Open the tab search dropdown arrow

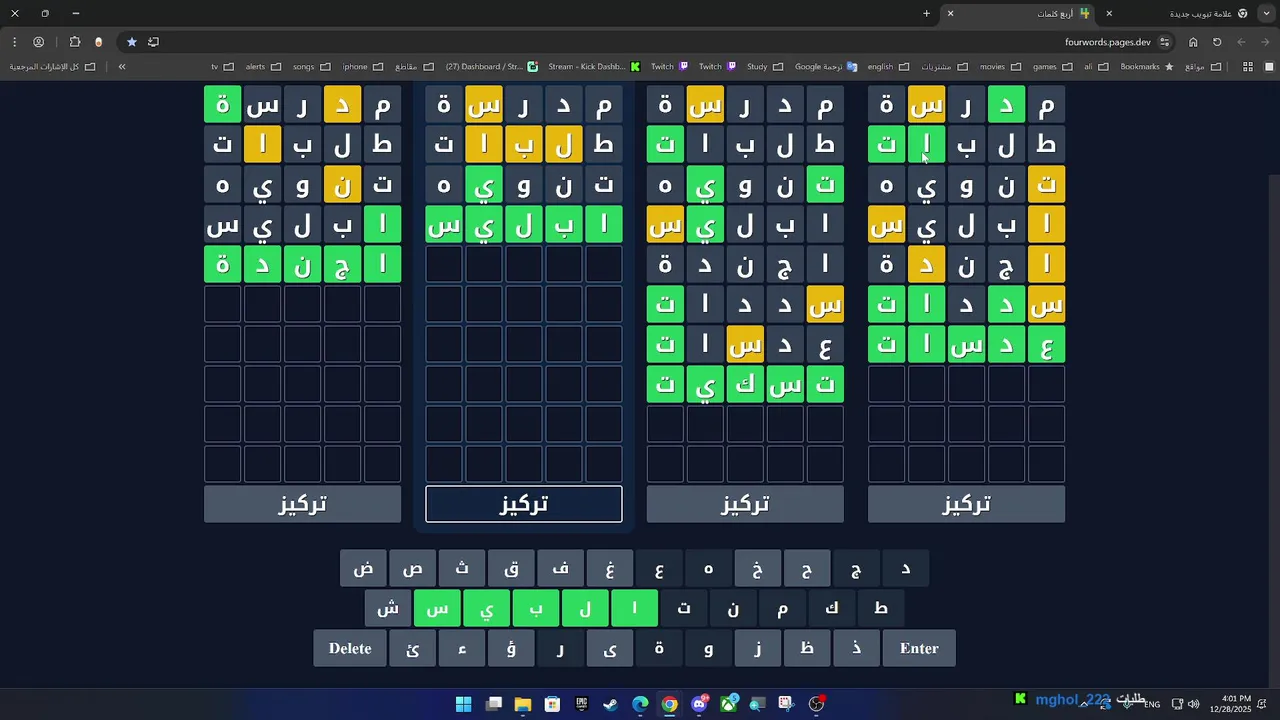1266,14
